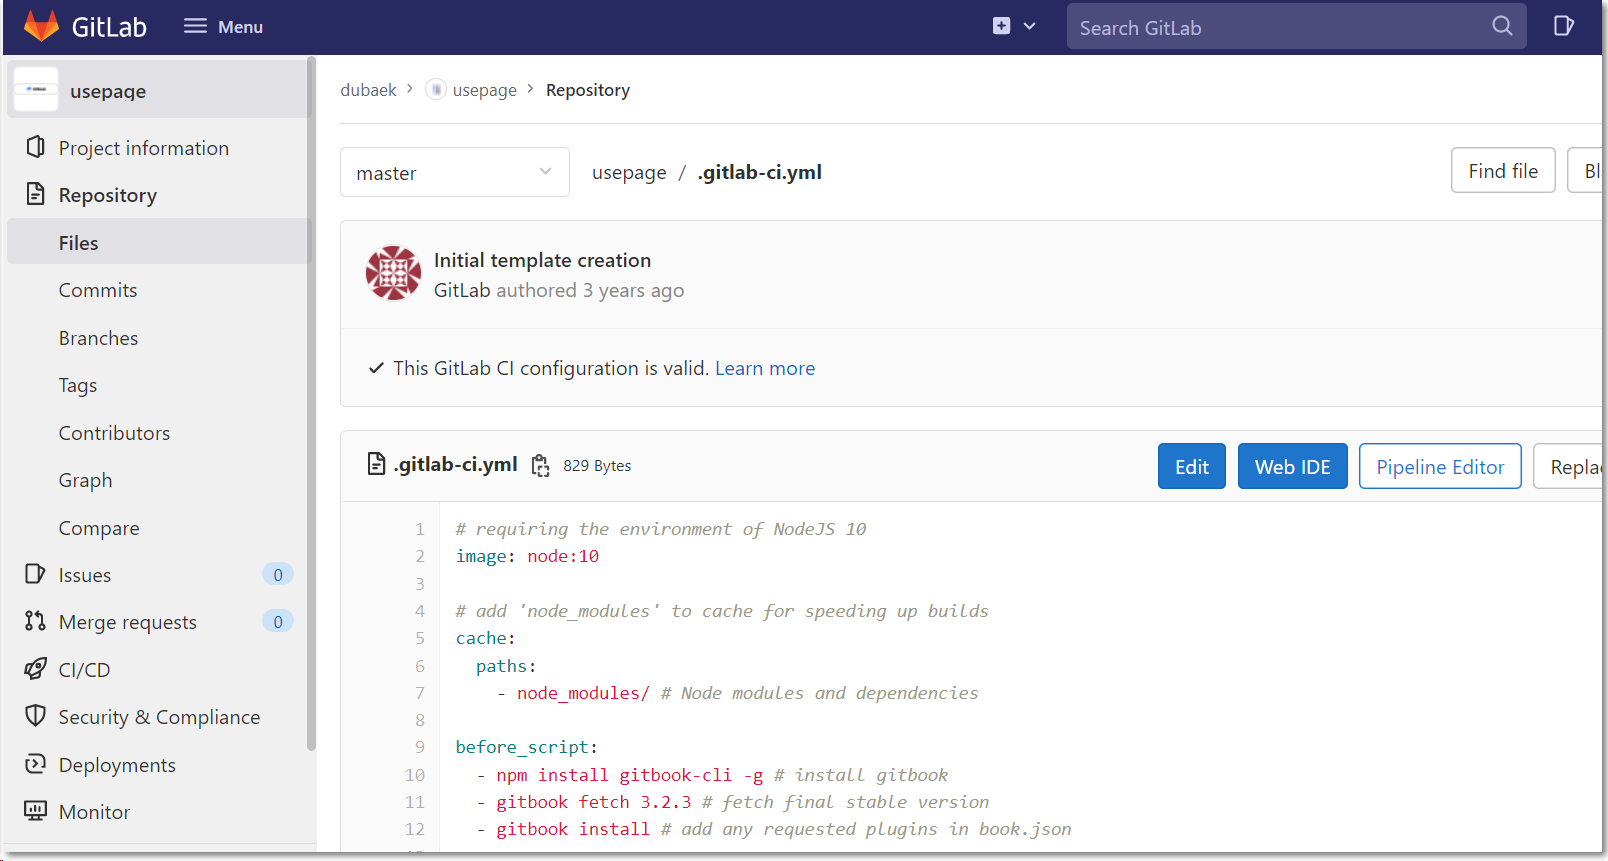1608x861 pixels.
Task: Open the usepage project title in sidebar
Action: pos(108,91)
